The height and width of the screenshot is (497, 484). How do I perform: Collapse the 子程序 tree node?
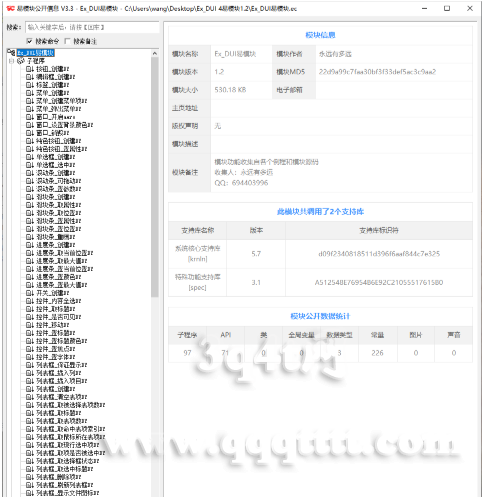point(11,61)
